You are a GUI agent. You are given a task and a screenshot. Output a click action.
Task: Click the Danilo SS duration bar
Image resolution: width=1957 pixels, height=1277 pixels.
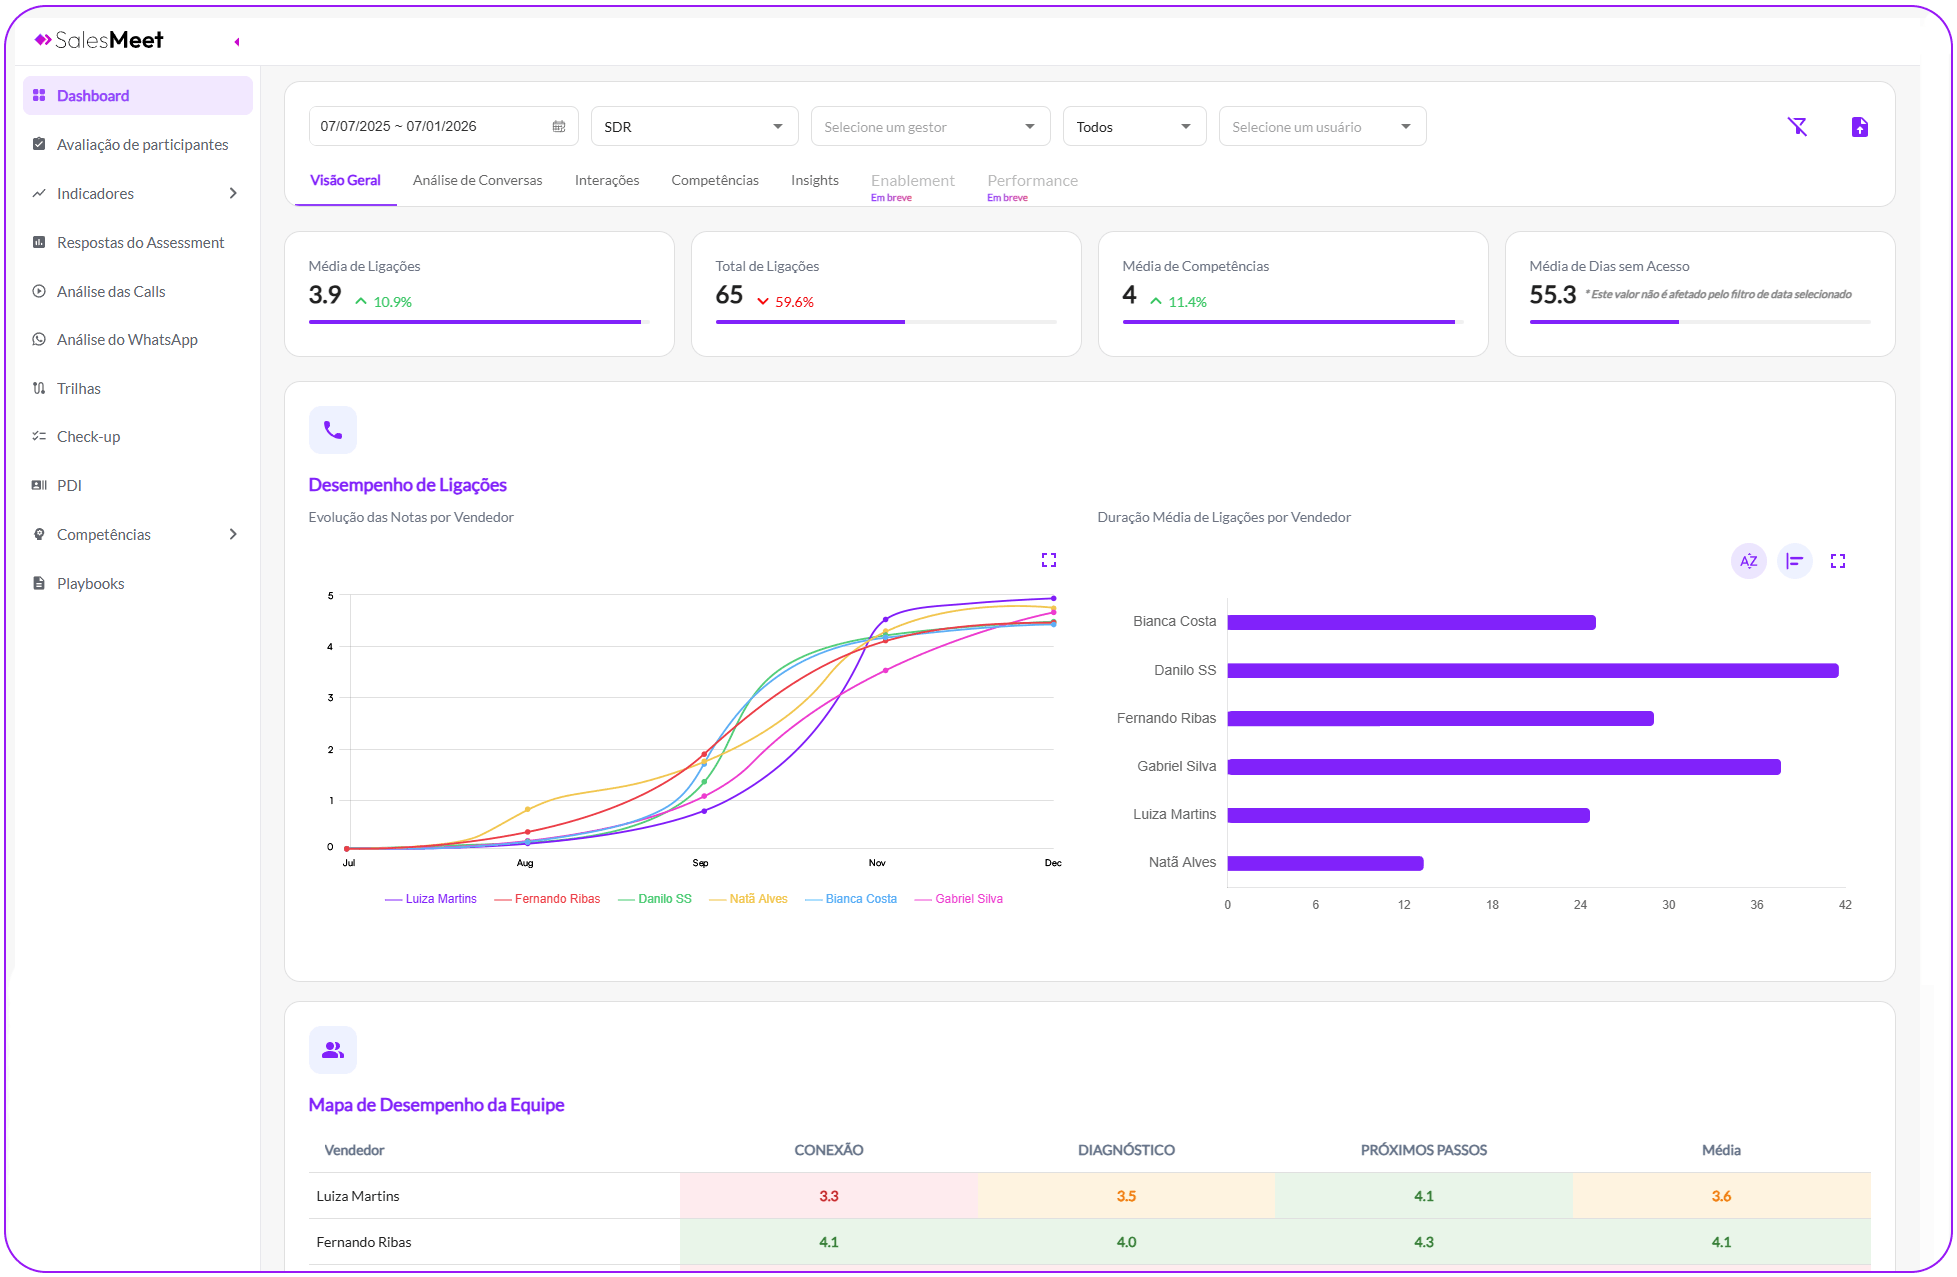click(x=1532, y=670)
